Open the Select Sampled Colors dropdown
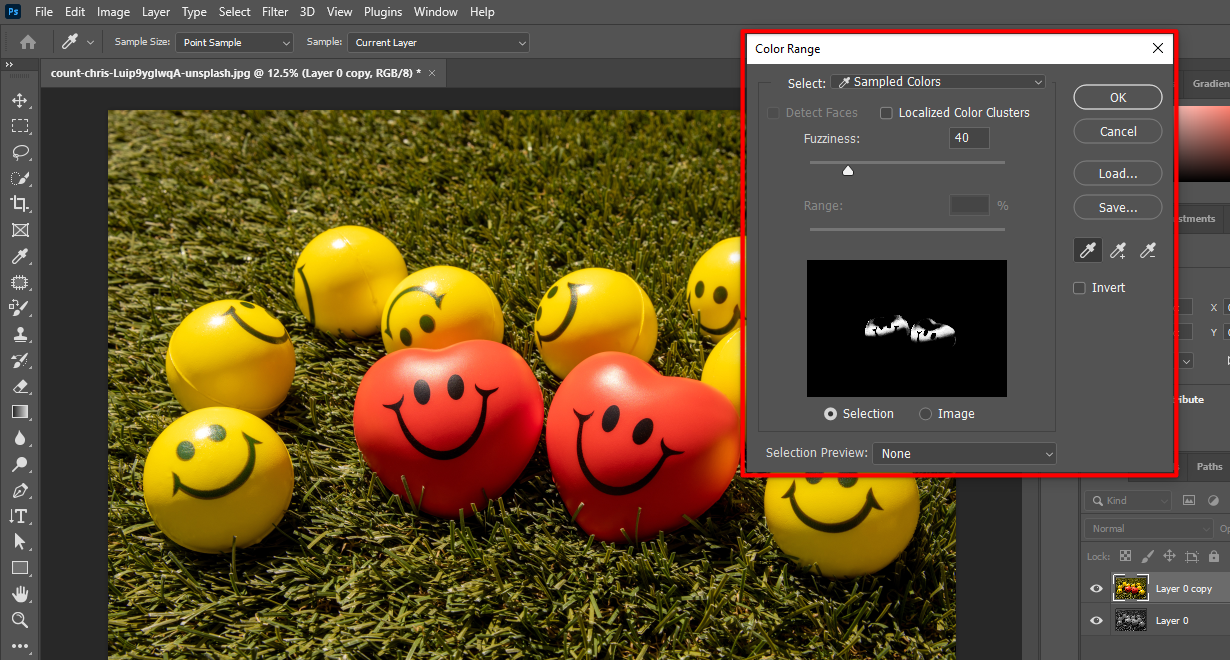Image resolution: width=1230 pixels, height=660 pixels. (x=939, y=82)
